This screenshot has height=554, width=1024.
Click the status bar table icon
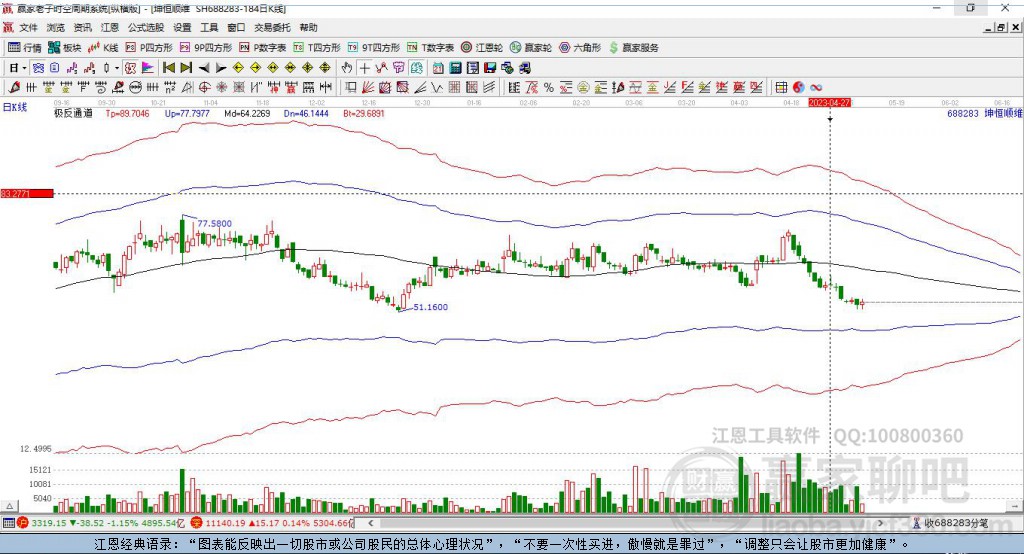tap(8, 523)
